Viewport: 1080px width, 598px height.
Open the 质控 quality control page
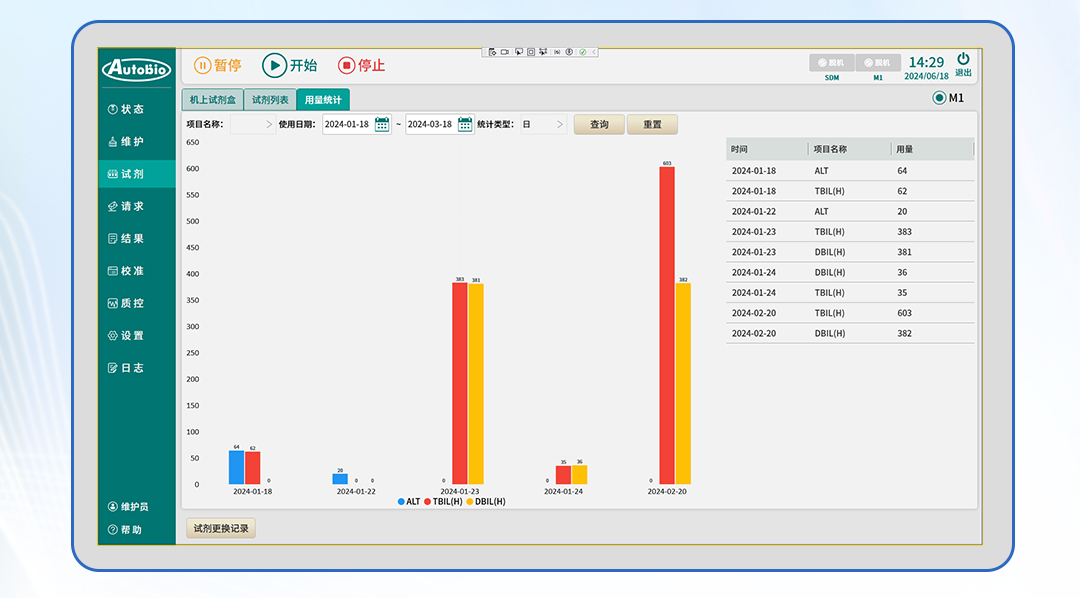(137, 303)
